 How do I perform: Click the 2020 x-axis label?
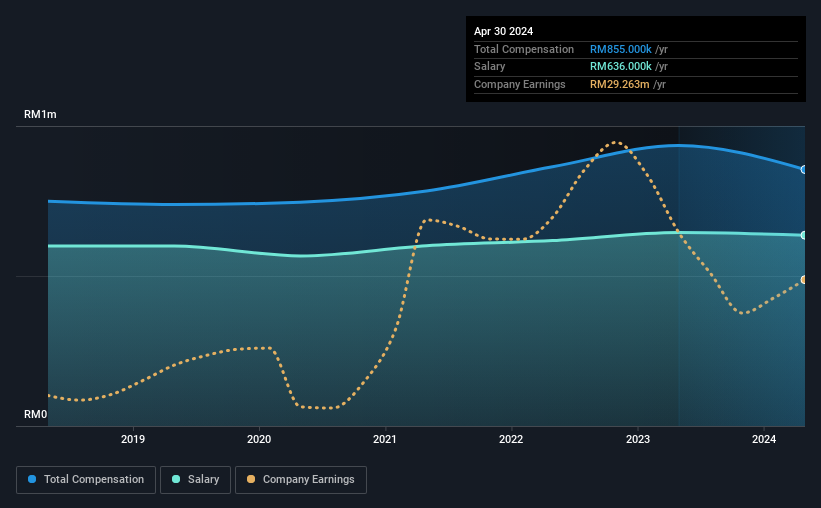pyautogui.click(x=259, y=439)
